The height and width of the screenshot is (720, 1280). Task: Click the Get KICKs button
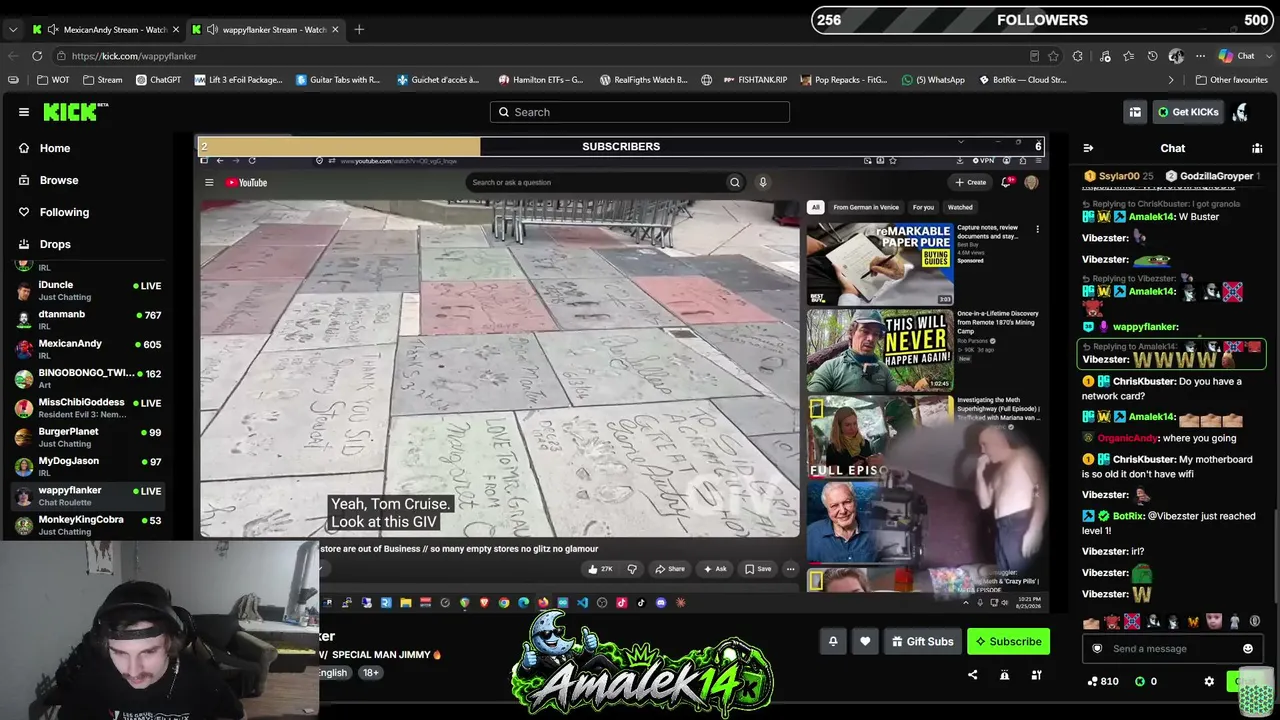pos(1188,112)
